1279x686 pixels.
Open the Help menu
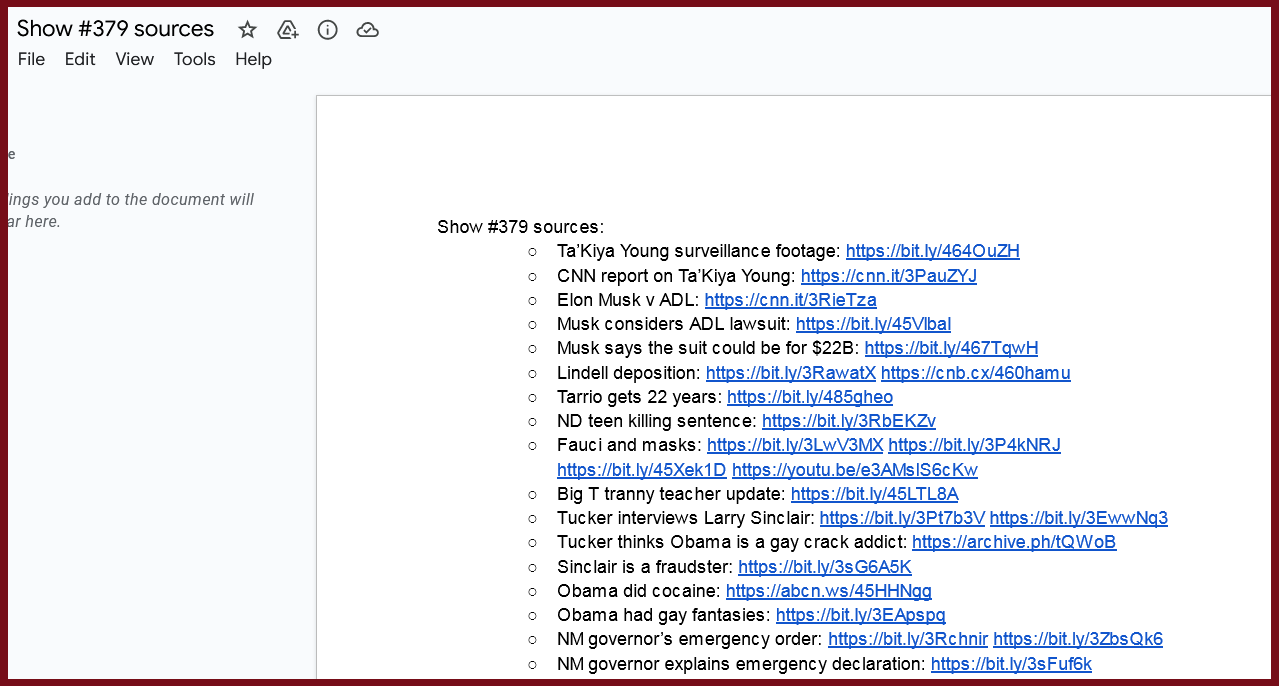(x=253, y=59)
